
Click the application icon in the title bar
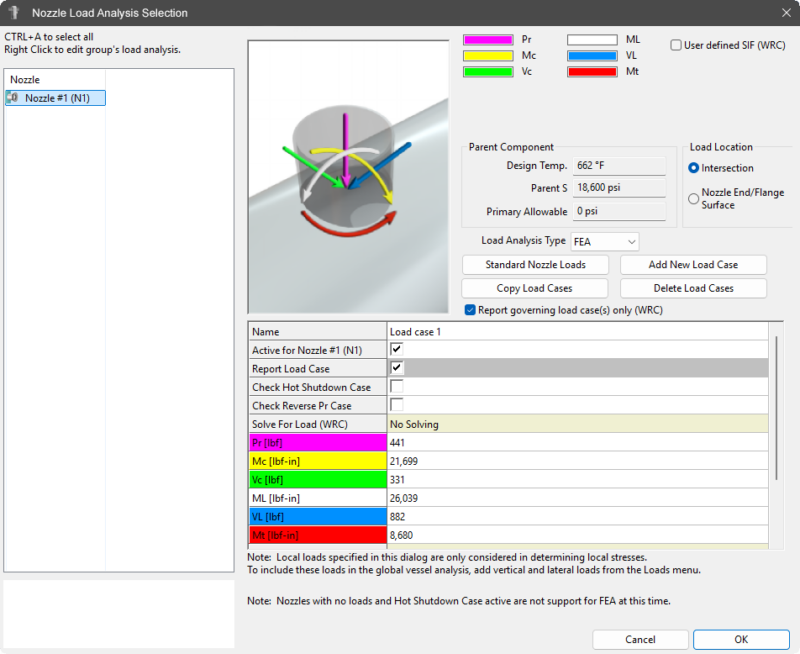pos(12,13)
